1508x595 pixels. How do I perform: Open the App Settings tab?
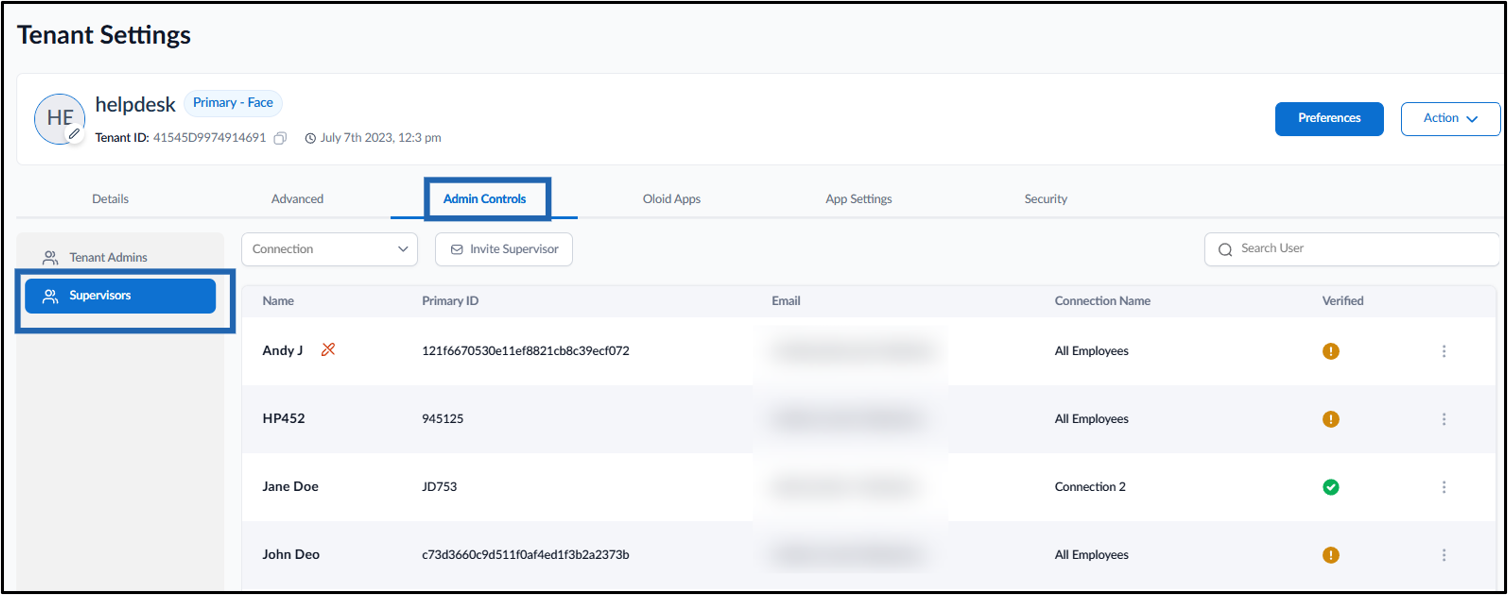tap(859, 199)
